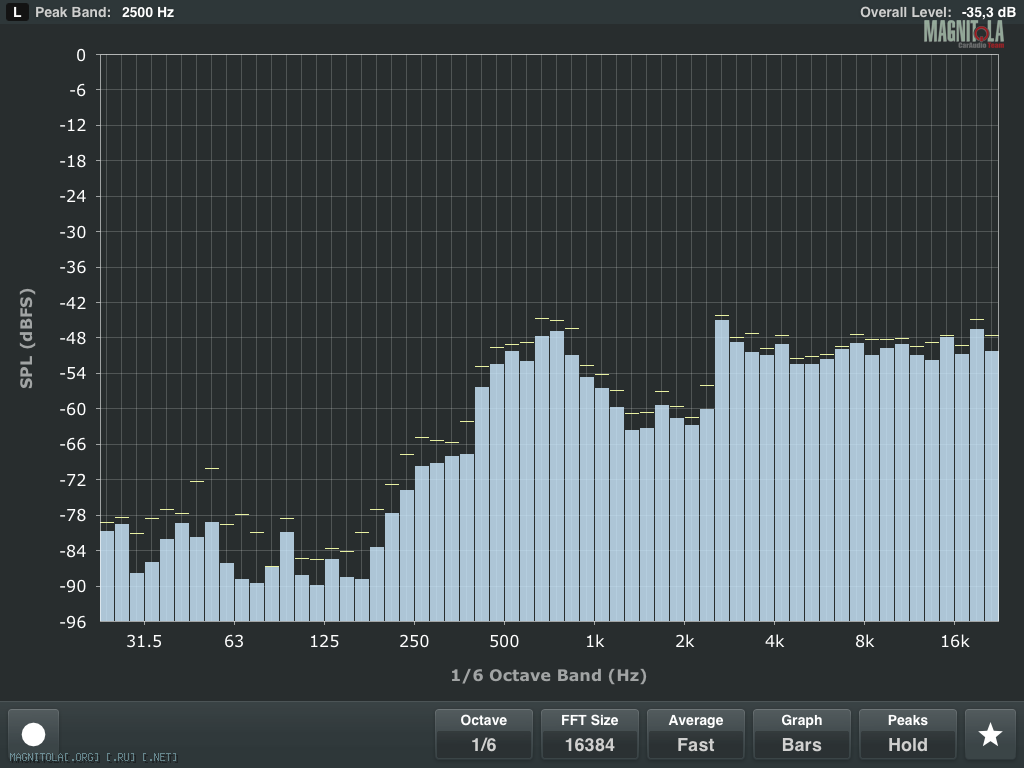The width and height of the screenshot is (1024, 768).
Task: Select the 16k frequency axis label
Action: [955, 641]
